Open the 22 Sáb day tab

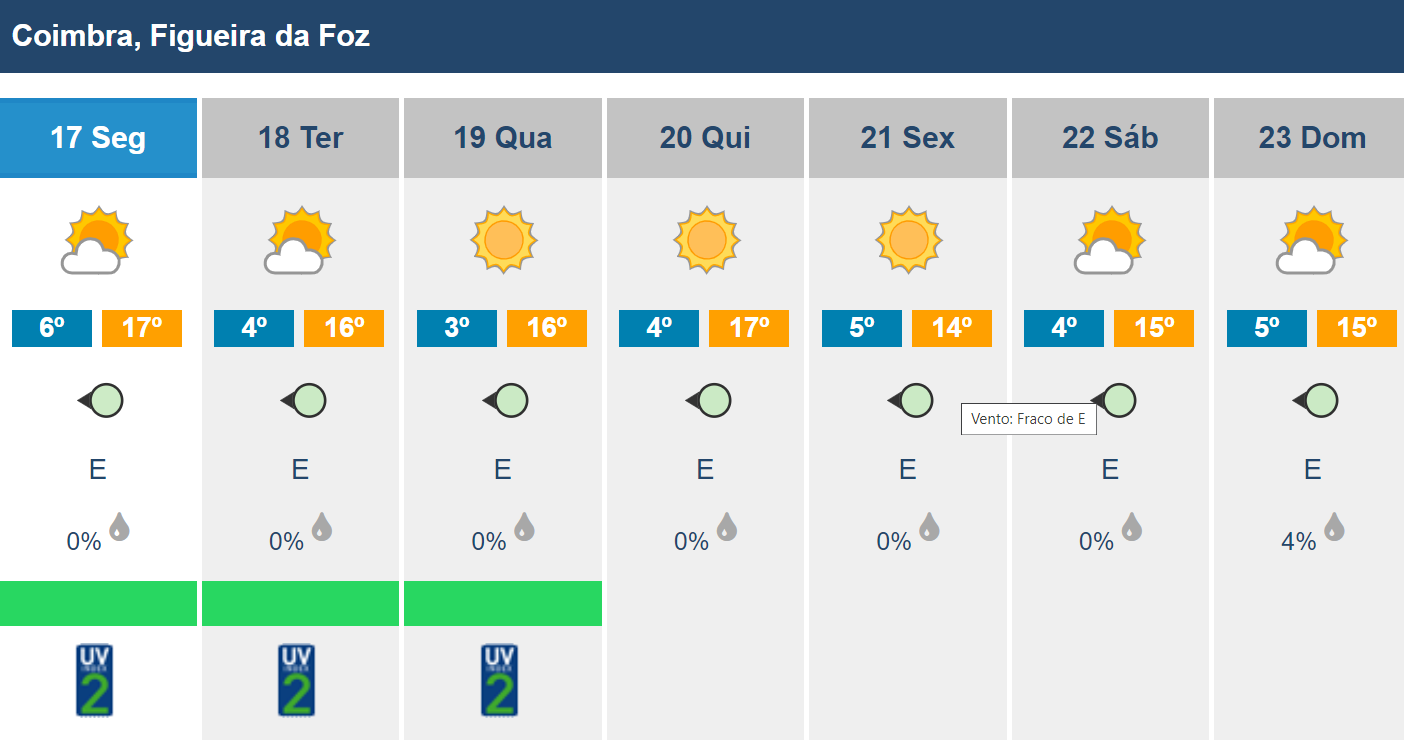1110,138
